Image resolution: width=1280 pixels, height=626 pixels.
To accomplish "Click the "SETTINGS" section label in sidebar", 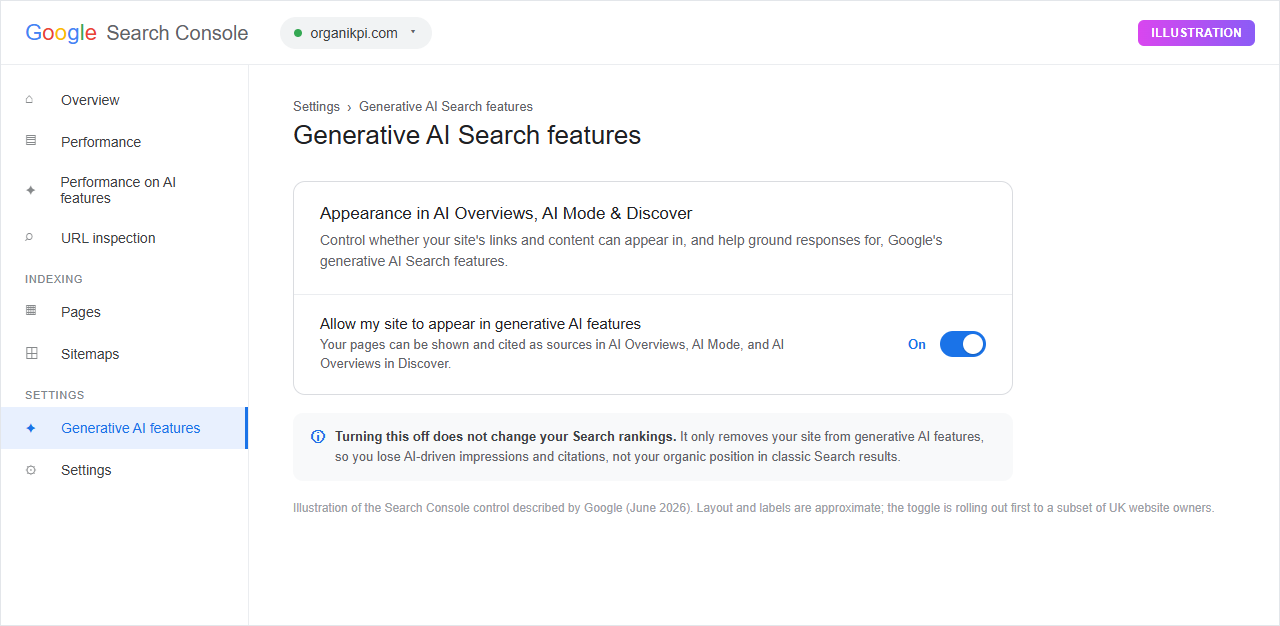I will (x=55, y=395).
